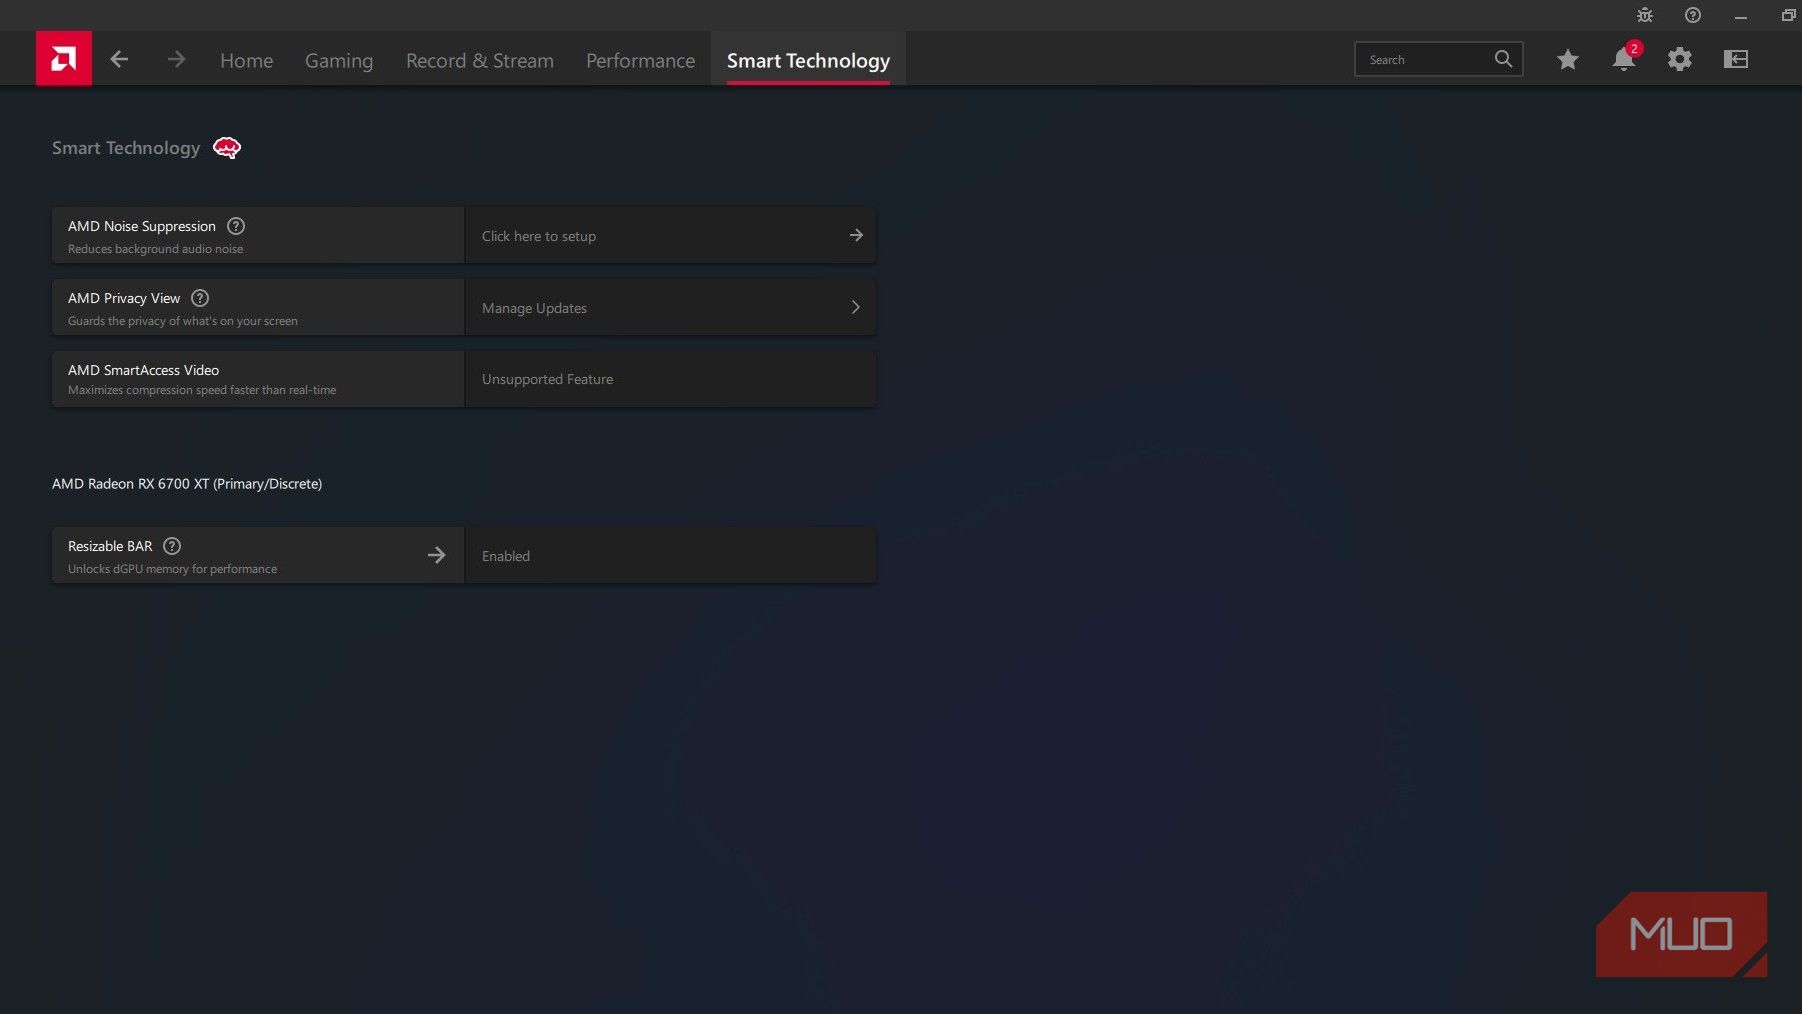Click the AMD logo home icon
Screen dimensions: 1802x1014
point(64,58)
